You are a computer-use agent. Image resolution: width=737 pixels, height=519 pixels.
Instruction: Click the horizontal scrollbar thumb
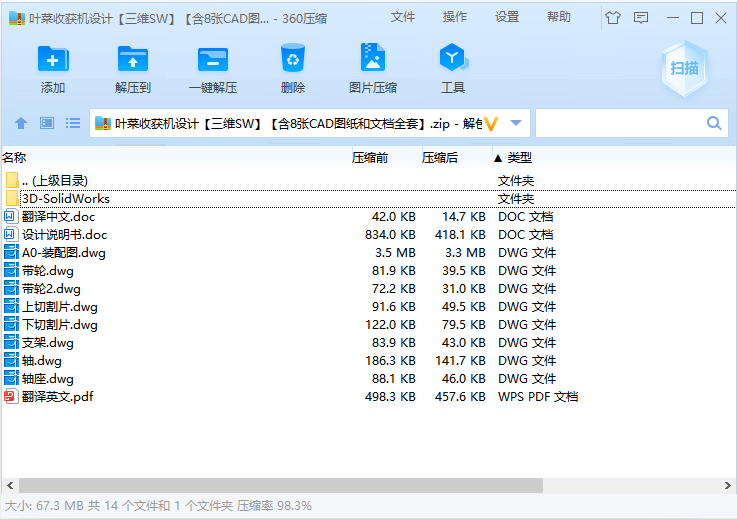[x=281, y=485]
